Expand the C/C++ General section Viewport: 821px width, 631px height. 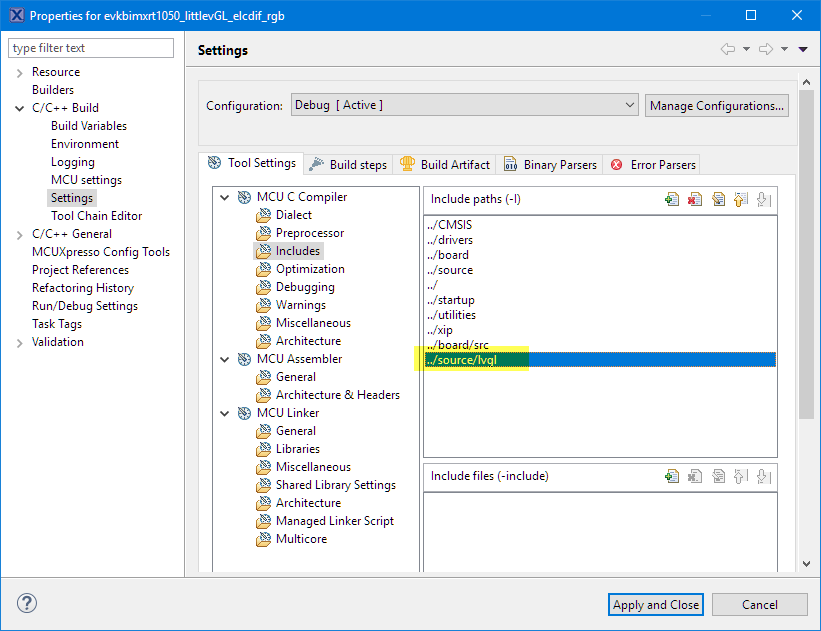[20, 234]
